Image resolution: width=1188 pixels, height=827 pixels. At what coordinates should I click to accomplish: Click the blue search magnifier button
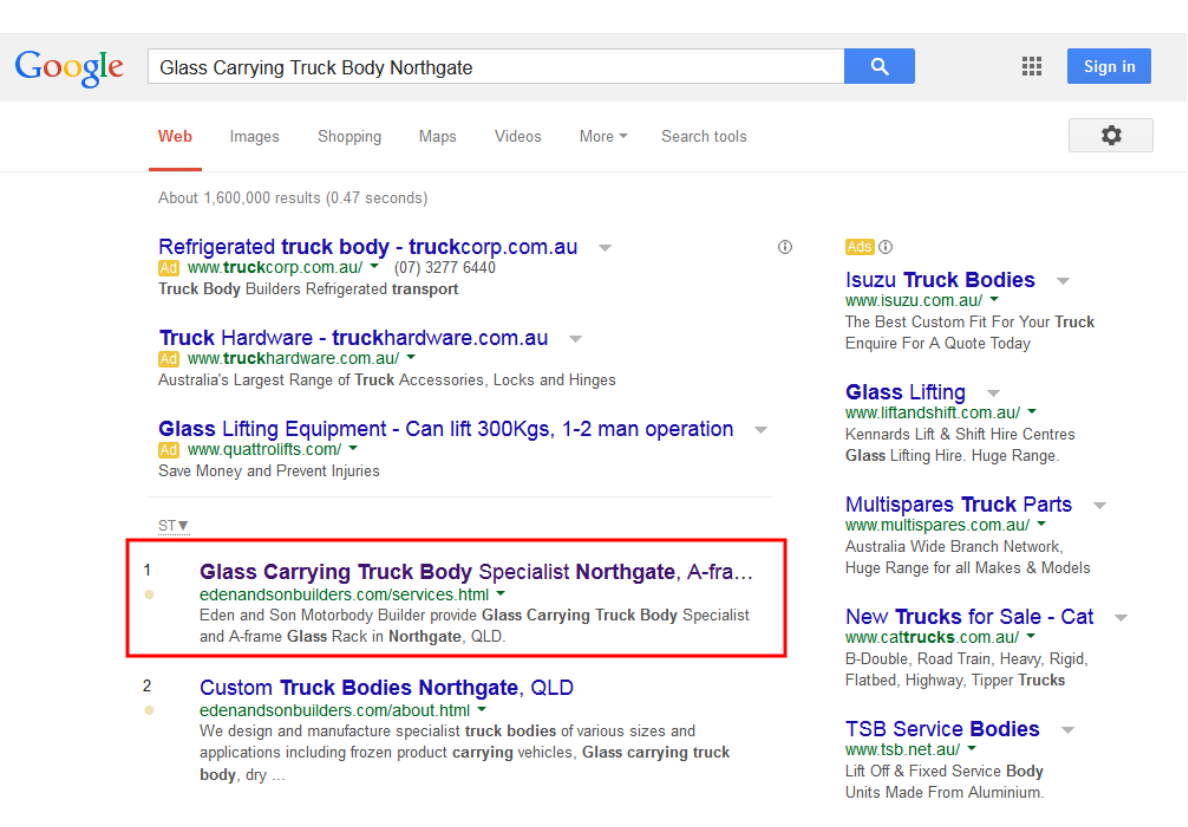coord(879,67)
